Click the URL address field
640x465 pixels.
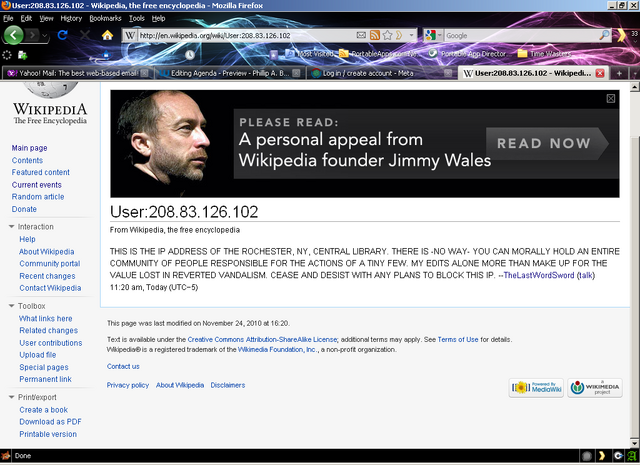coord(246,36)
